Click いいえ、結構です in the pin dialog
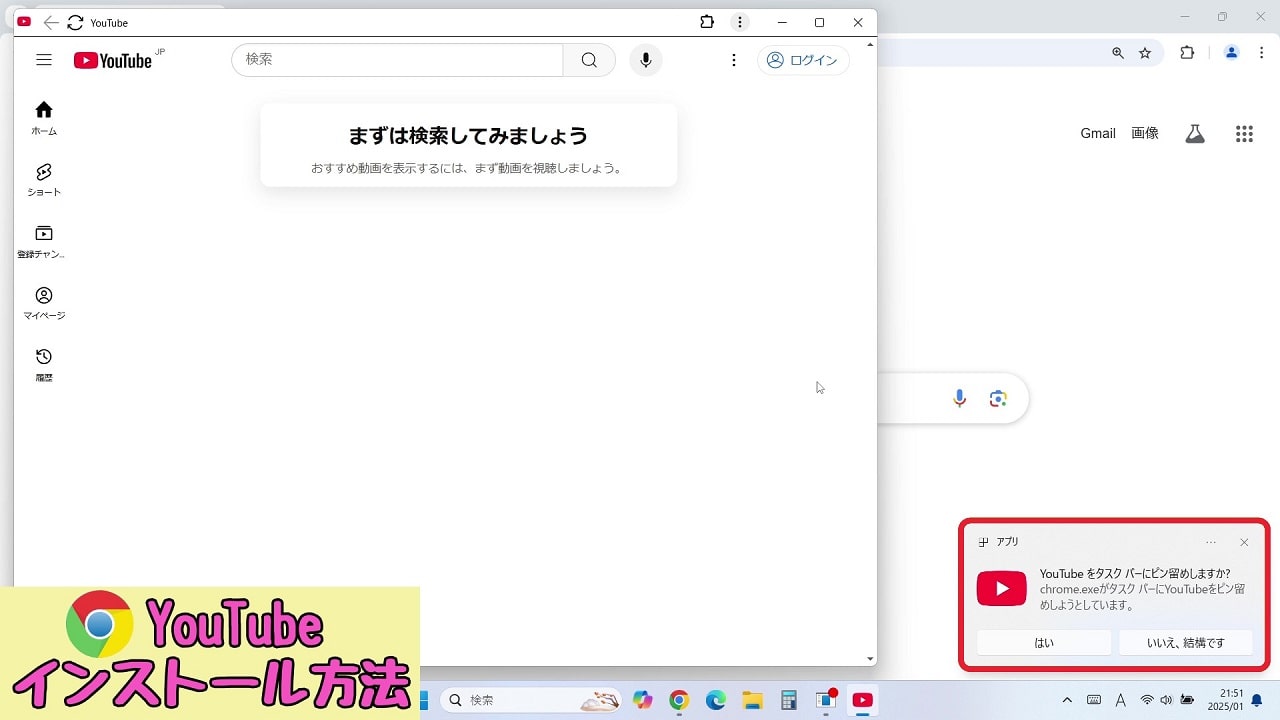Viewport: 1280px width, 720px height. point(1186,643)
